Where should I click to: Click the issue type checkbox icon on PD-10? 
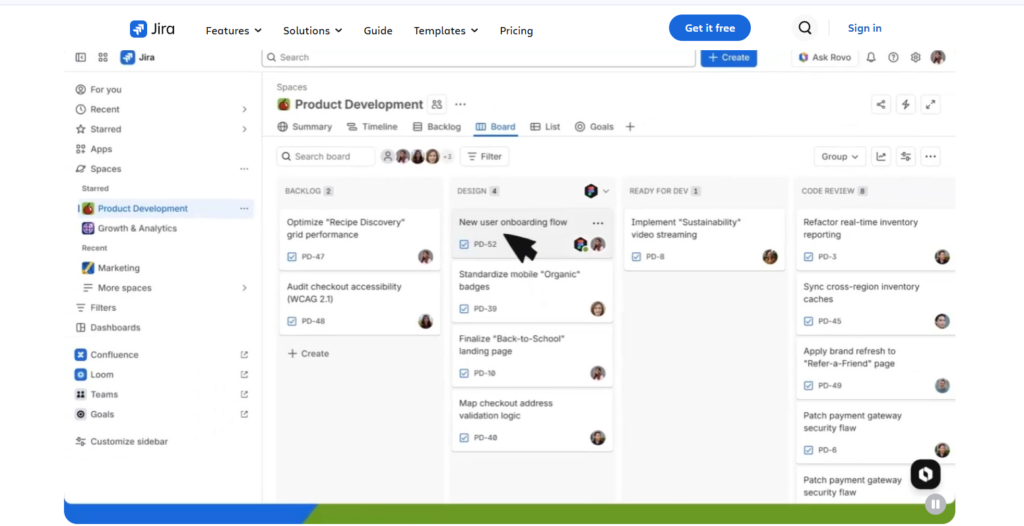464,374
